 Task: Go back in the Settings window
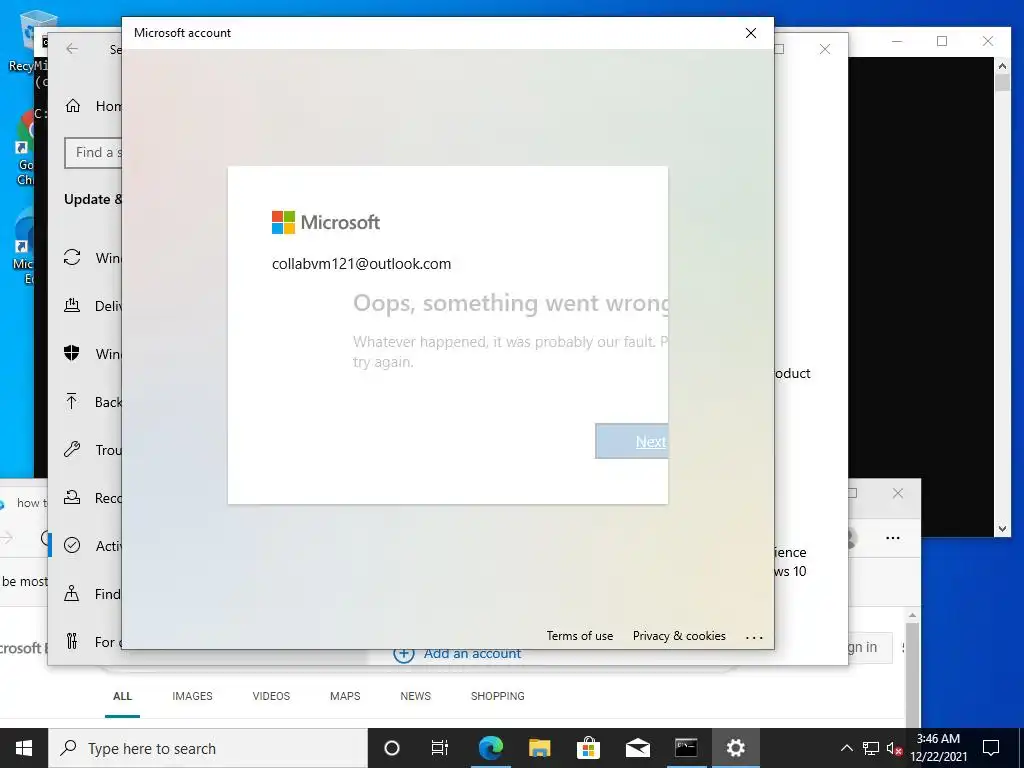pos(72,49)
